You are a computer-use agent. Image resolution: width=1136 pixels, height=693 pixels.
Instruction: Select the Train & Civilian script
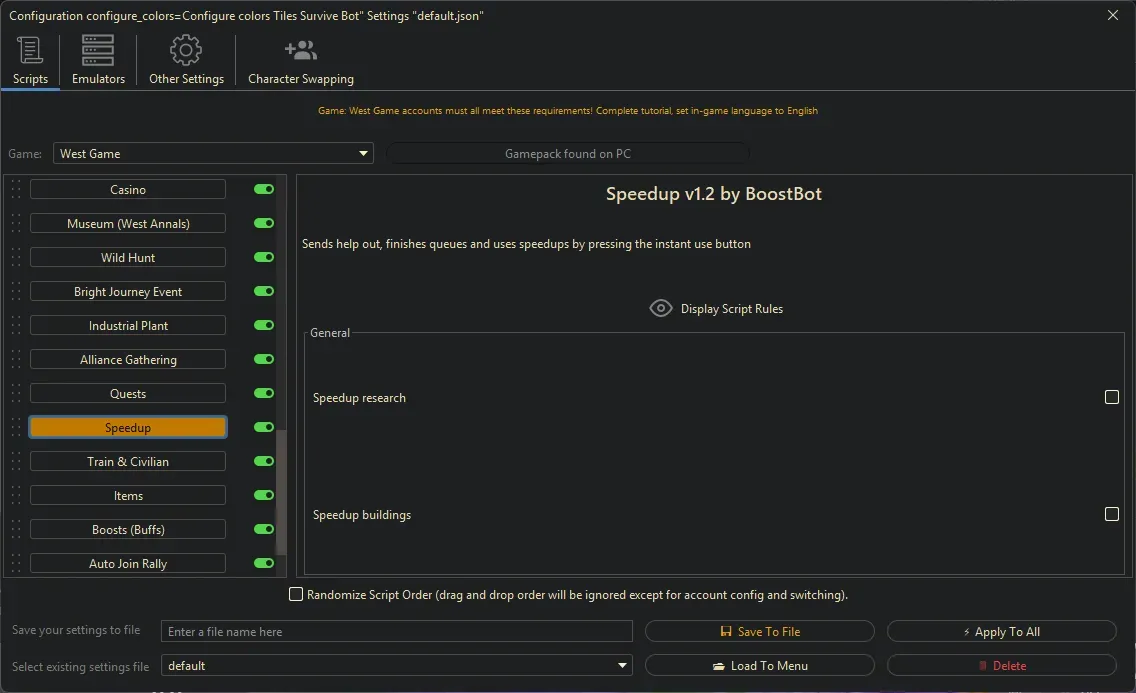[x=128, y=462]
